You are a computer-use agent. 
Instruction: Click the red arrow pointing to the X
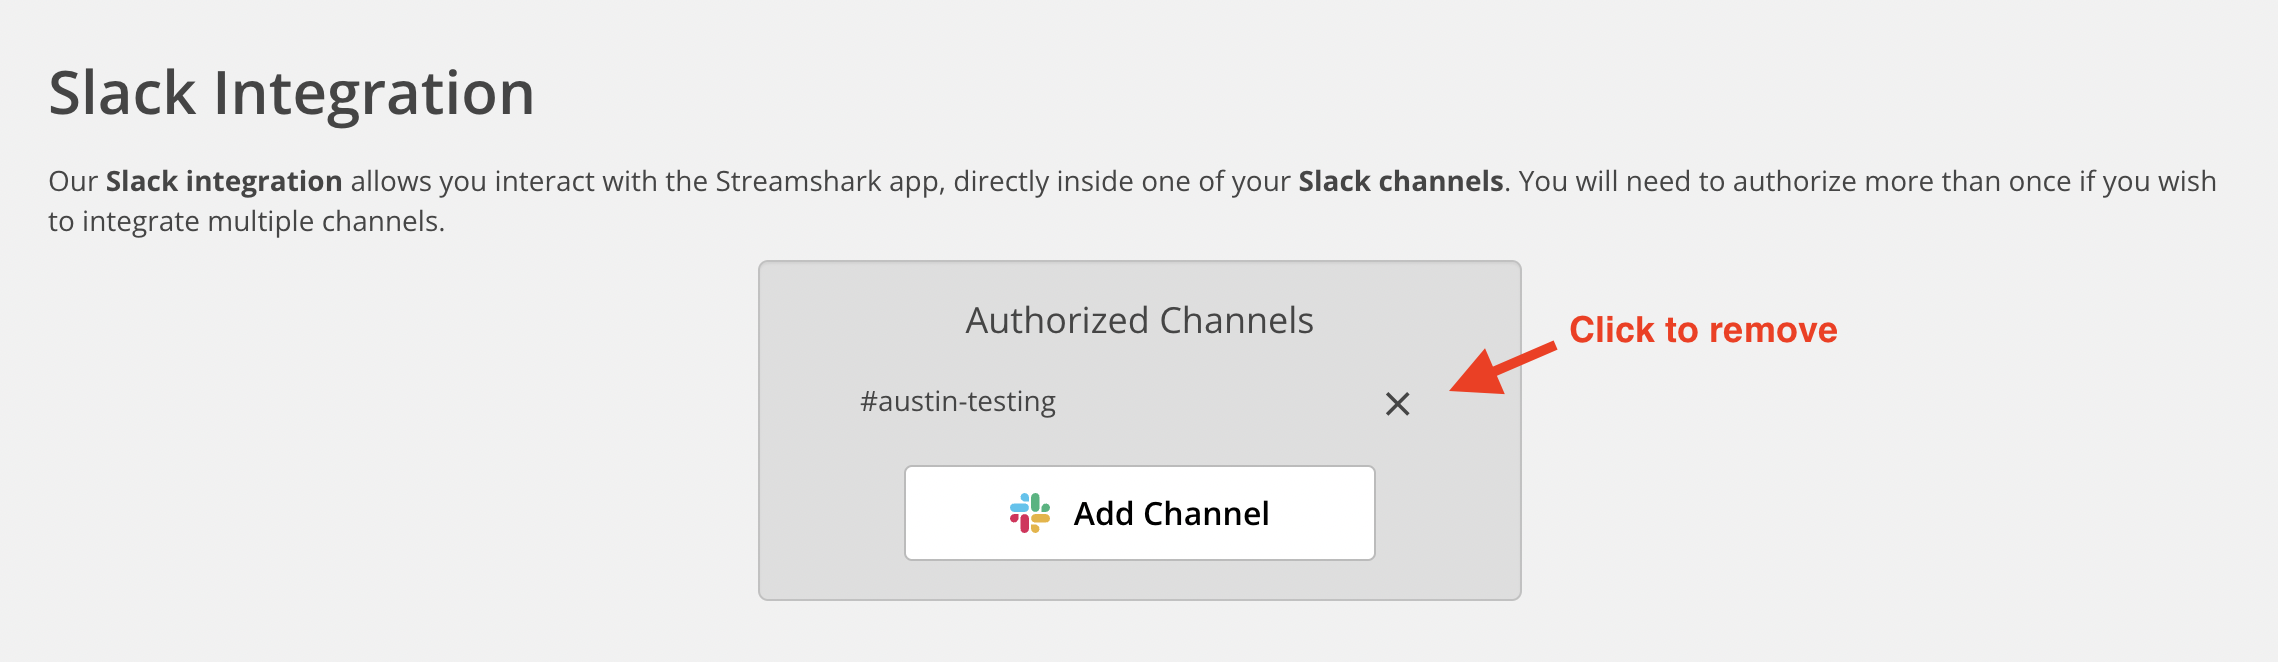click(x=1502, y=369)
